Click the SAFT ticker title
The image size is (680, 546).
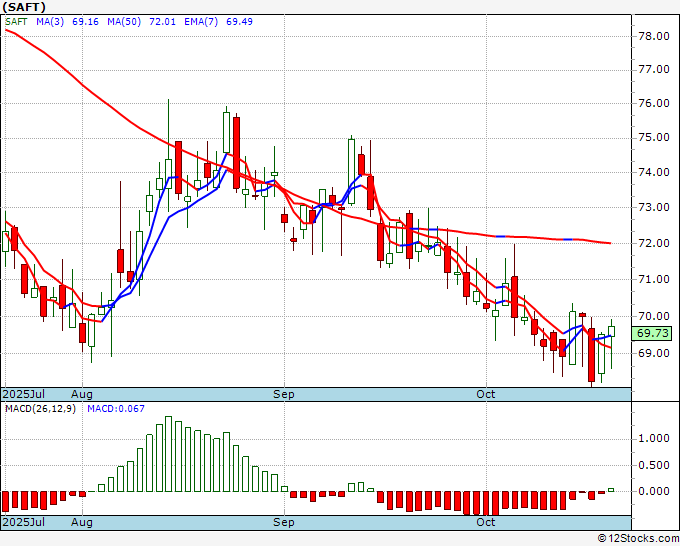(24, 7)
